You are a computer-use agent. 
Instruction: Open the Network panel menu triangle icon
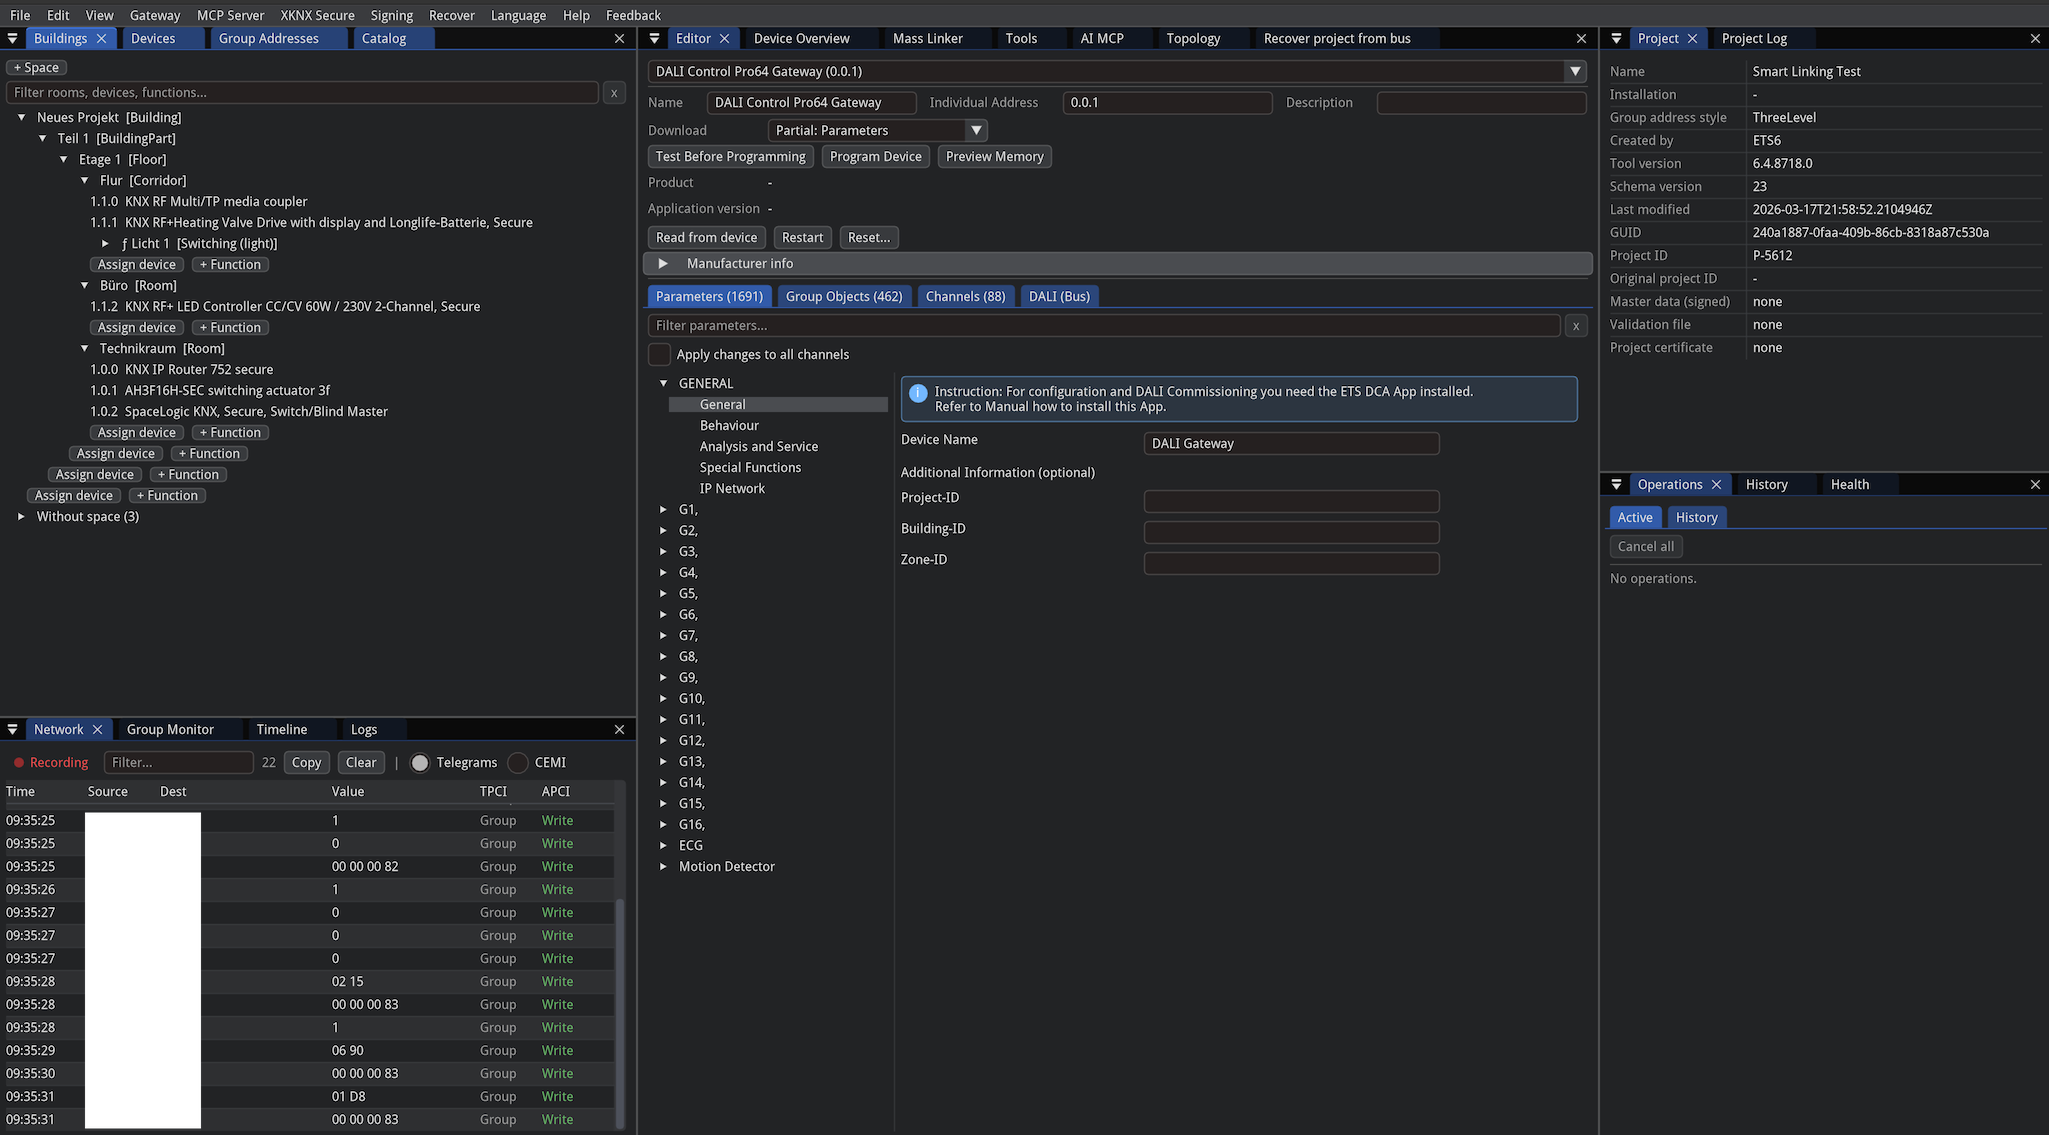point(12,729)
